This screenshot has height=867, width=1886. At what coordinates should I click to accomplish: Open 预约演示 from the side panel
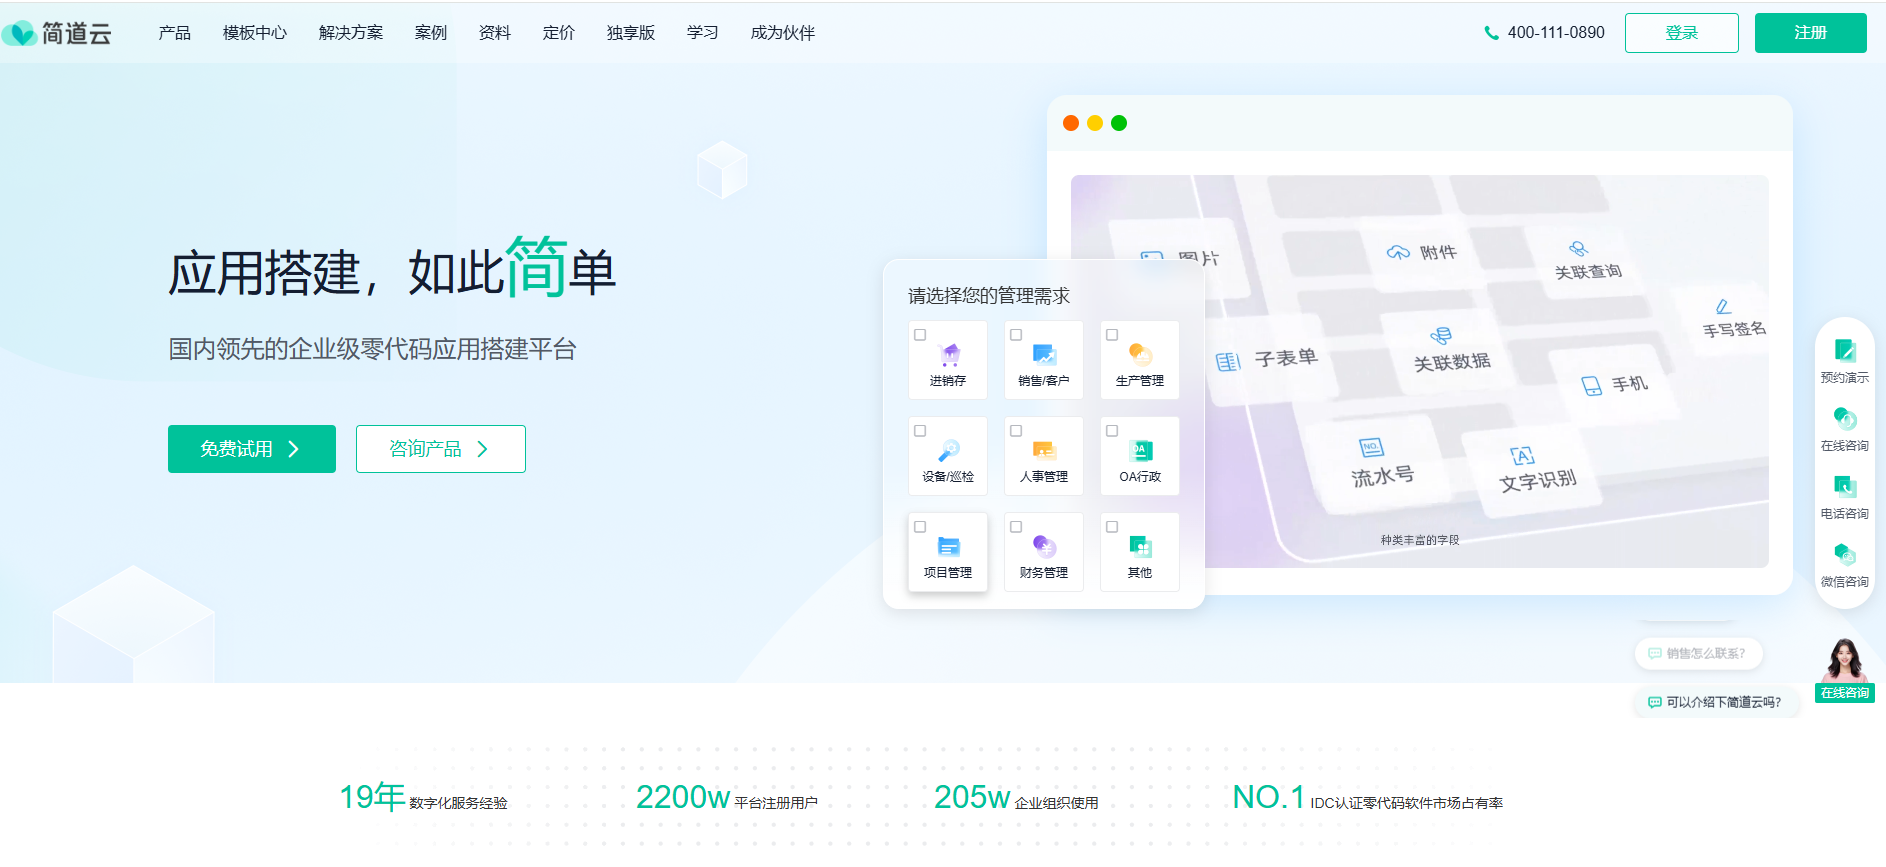pos(1845,361)
